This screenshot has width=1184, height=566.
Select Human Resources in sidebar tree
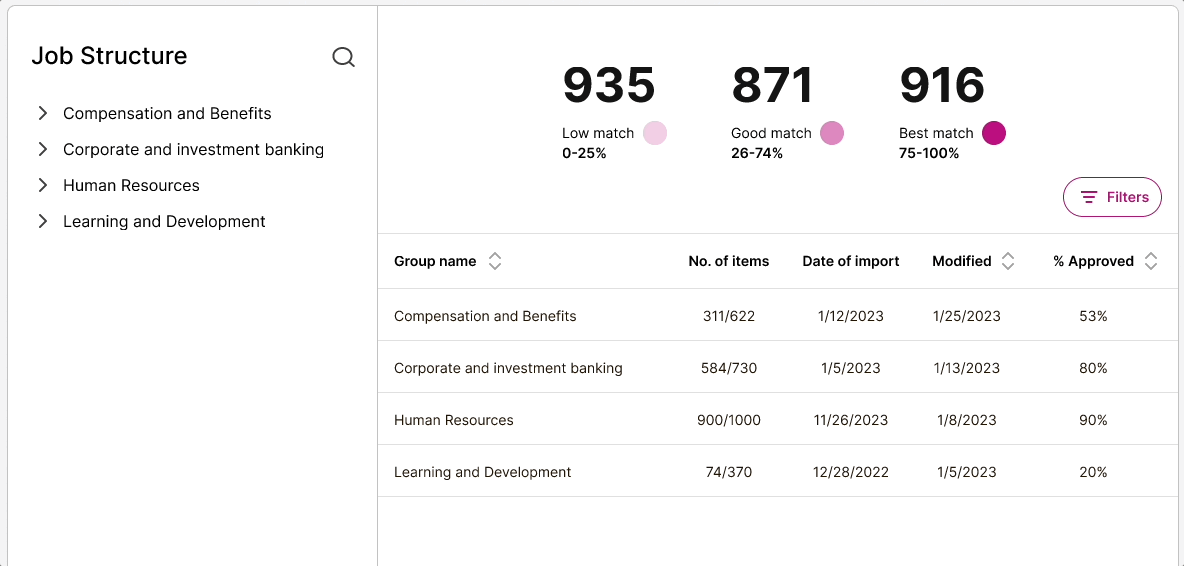pos(131,186)
